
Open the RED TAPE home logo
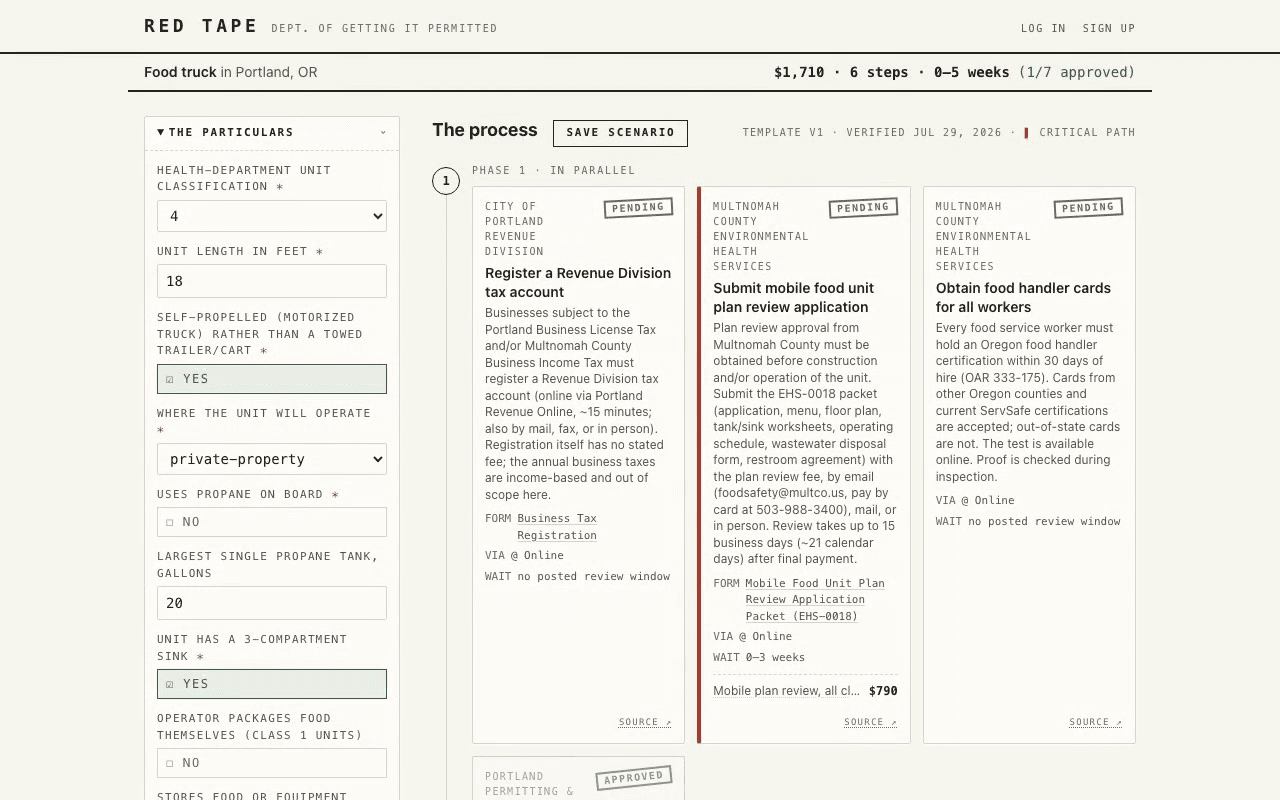pos(201,26)
